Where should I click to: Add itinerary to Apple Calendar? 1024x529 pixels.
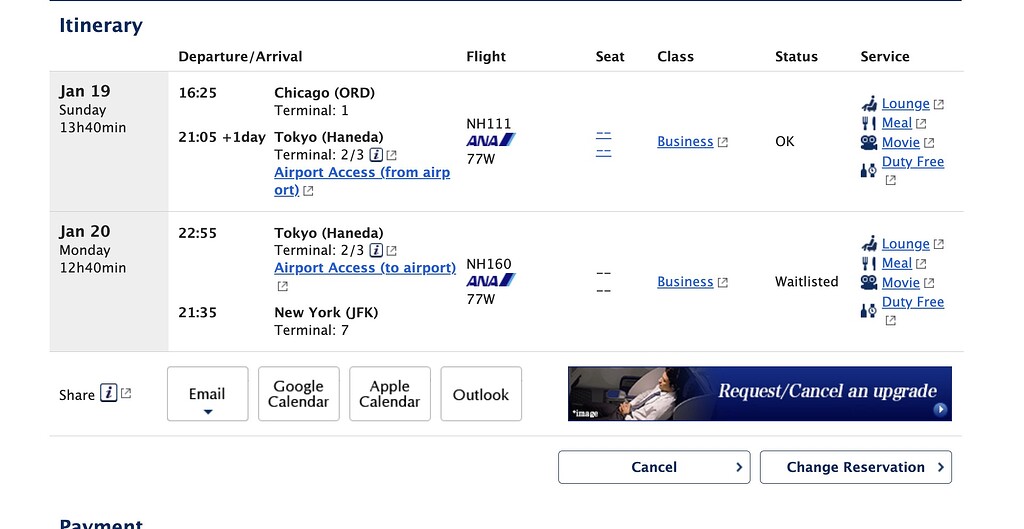pyautogui.click(x=389, y=394)
